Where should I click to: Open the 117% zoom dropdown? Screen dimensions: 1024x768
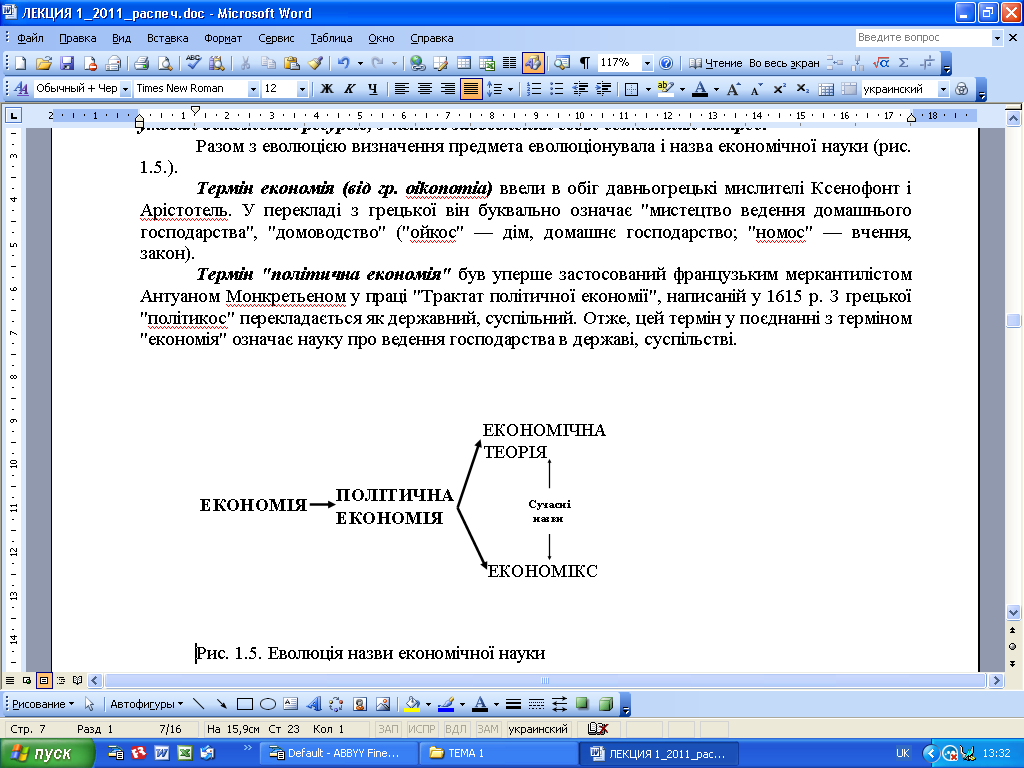point(647,63)
